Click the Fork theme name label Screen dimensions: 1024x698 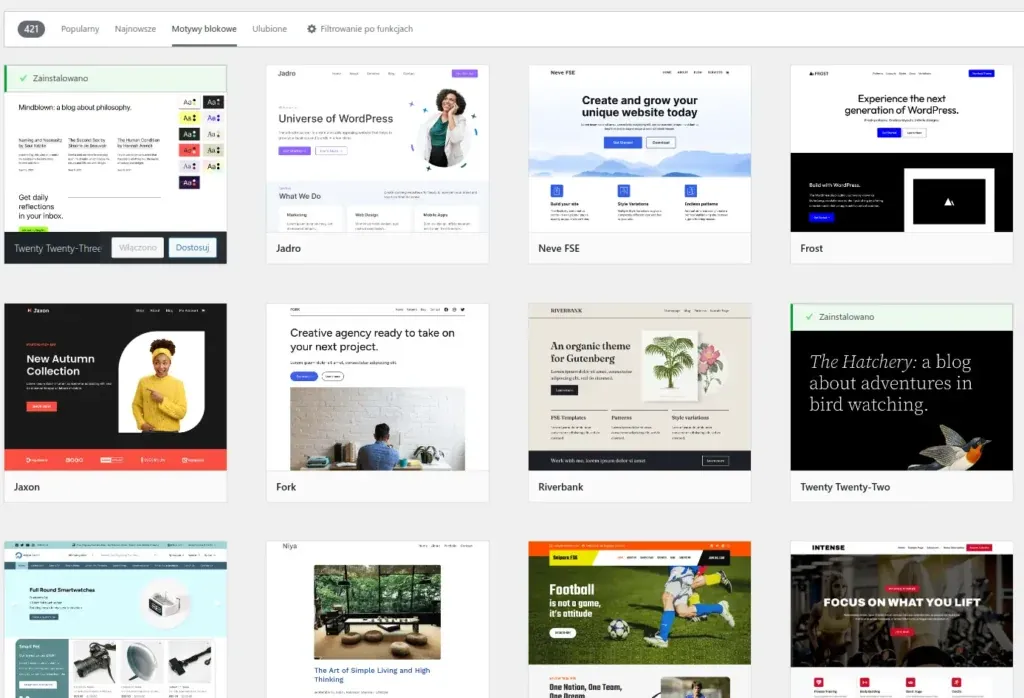tap(286, 486)
